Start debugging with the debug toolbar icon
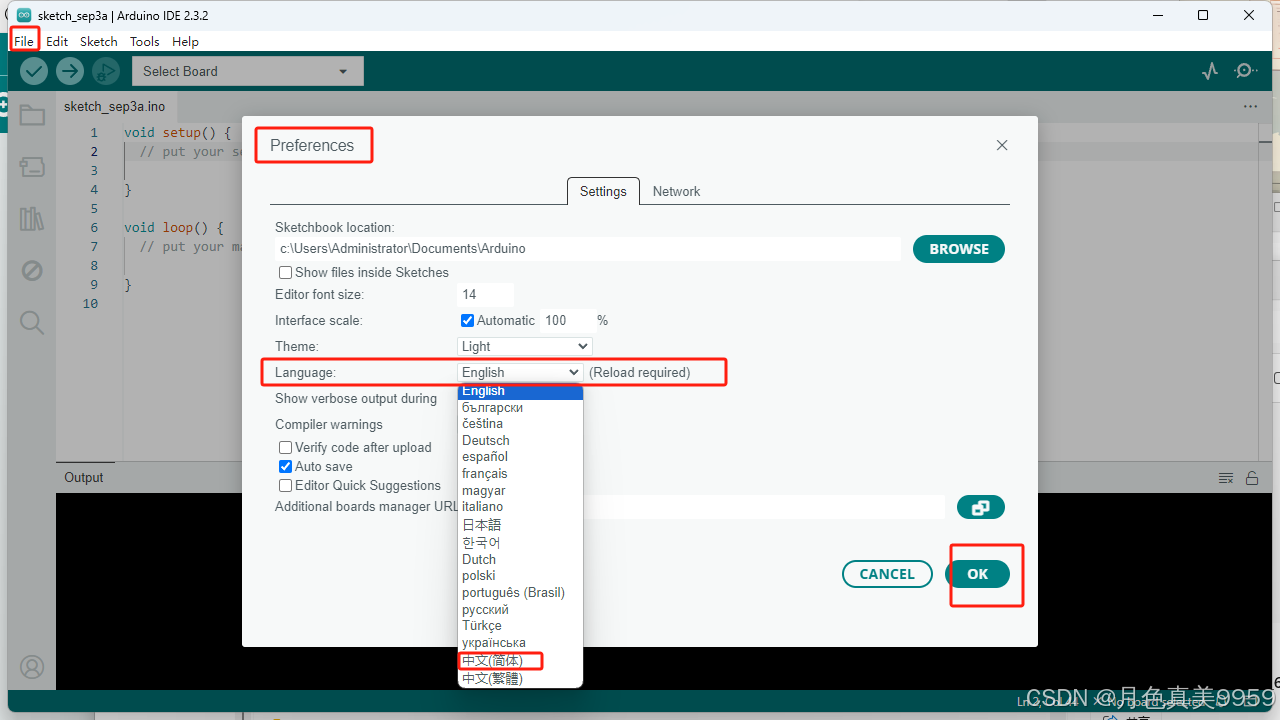1280x720 pixels. pyautogui.click(x=105, y=71)
